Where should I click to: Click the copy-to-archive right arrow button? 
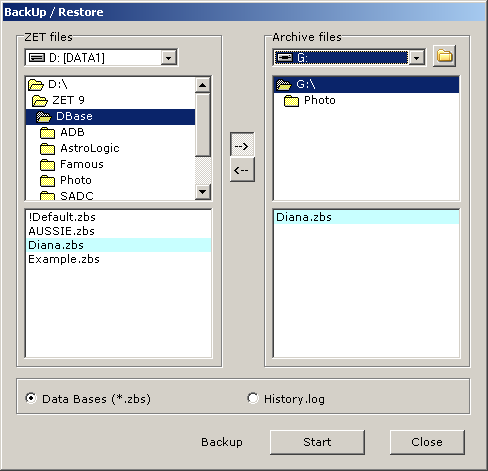click(242, 145)
